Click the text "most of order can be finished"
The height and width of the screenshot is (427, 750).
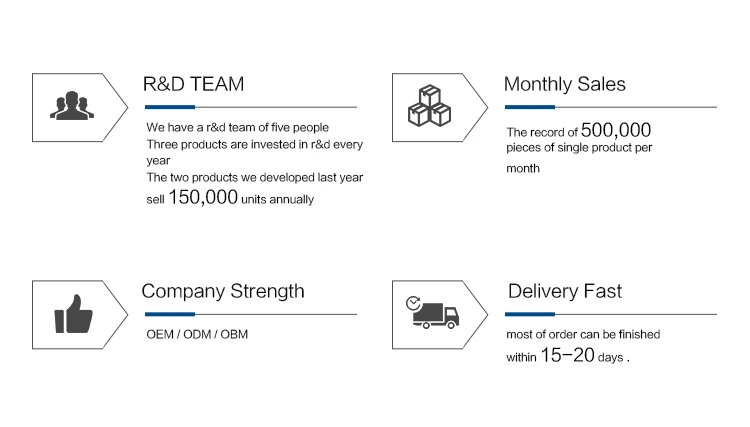tap(584, 334)
